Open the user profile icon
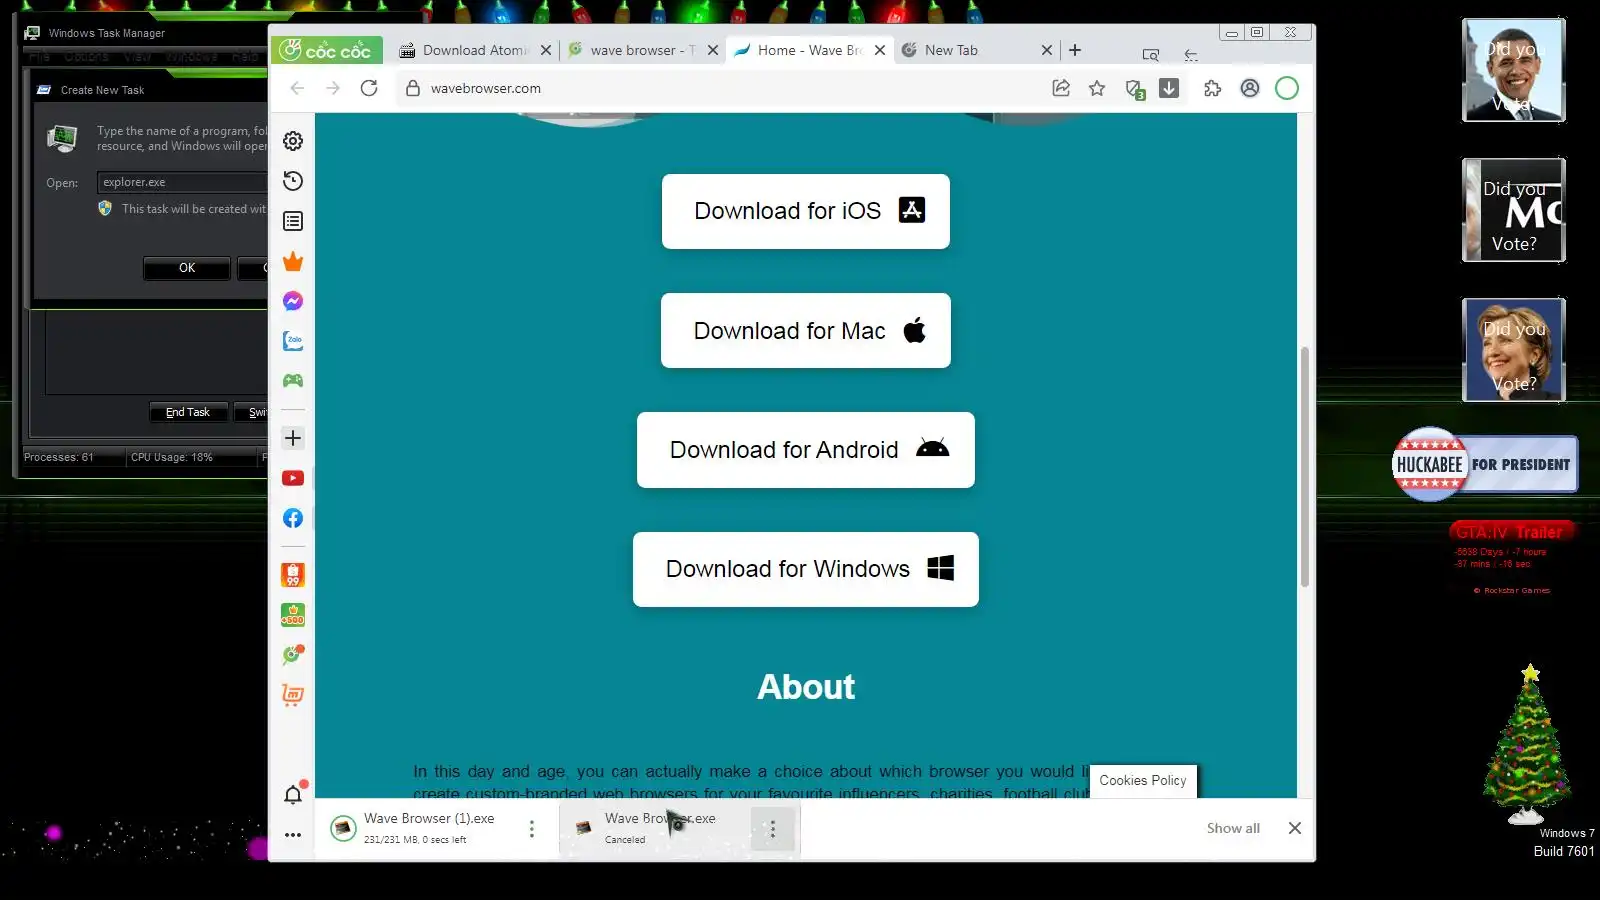This screenshot has height=900, width=1600. 1250,88
